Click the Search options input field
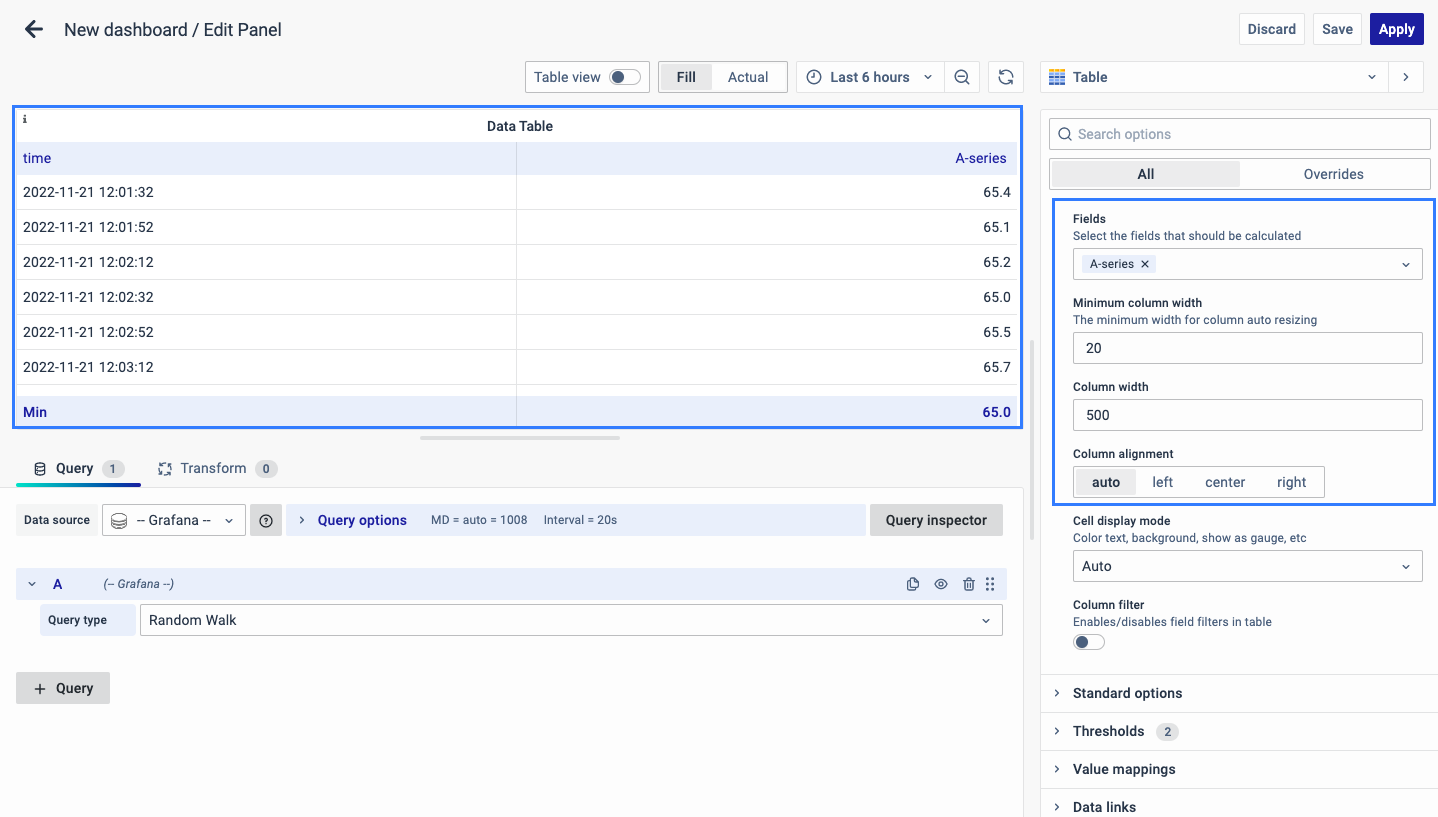This screenshot has width=1438, height=817. click(x=1240, y=134)
